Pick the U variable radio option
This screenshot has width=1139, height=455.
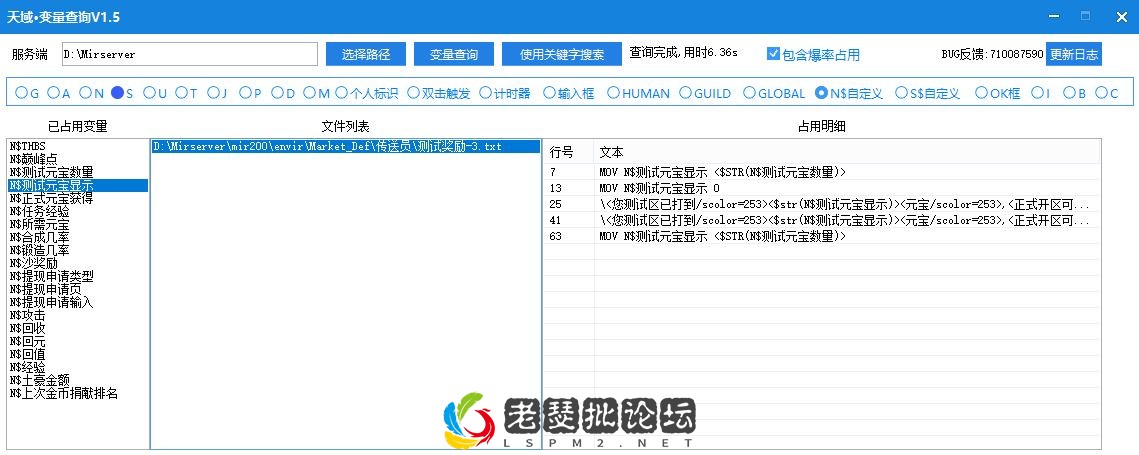150,93
